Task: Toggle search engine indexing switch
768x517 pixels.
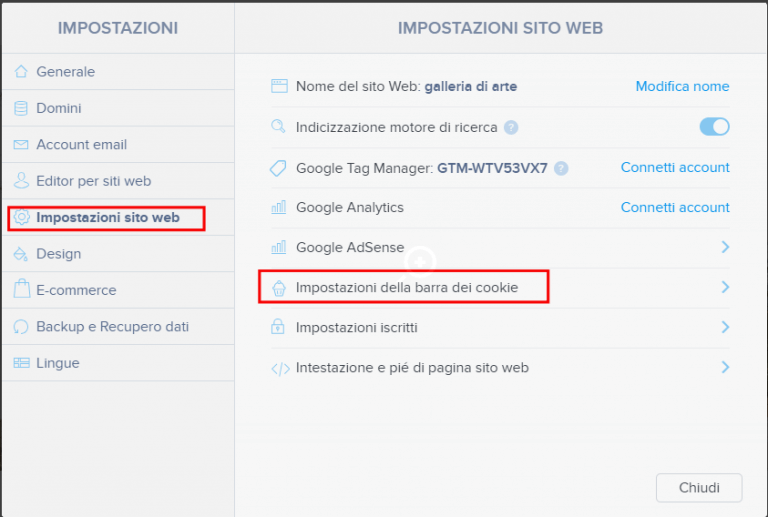Action: coord(714,127)
